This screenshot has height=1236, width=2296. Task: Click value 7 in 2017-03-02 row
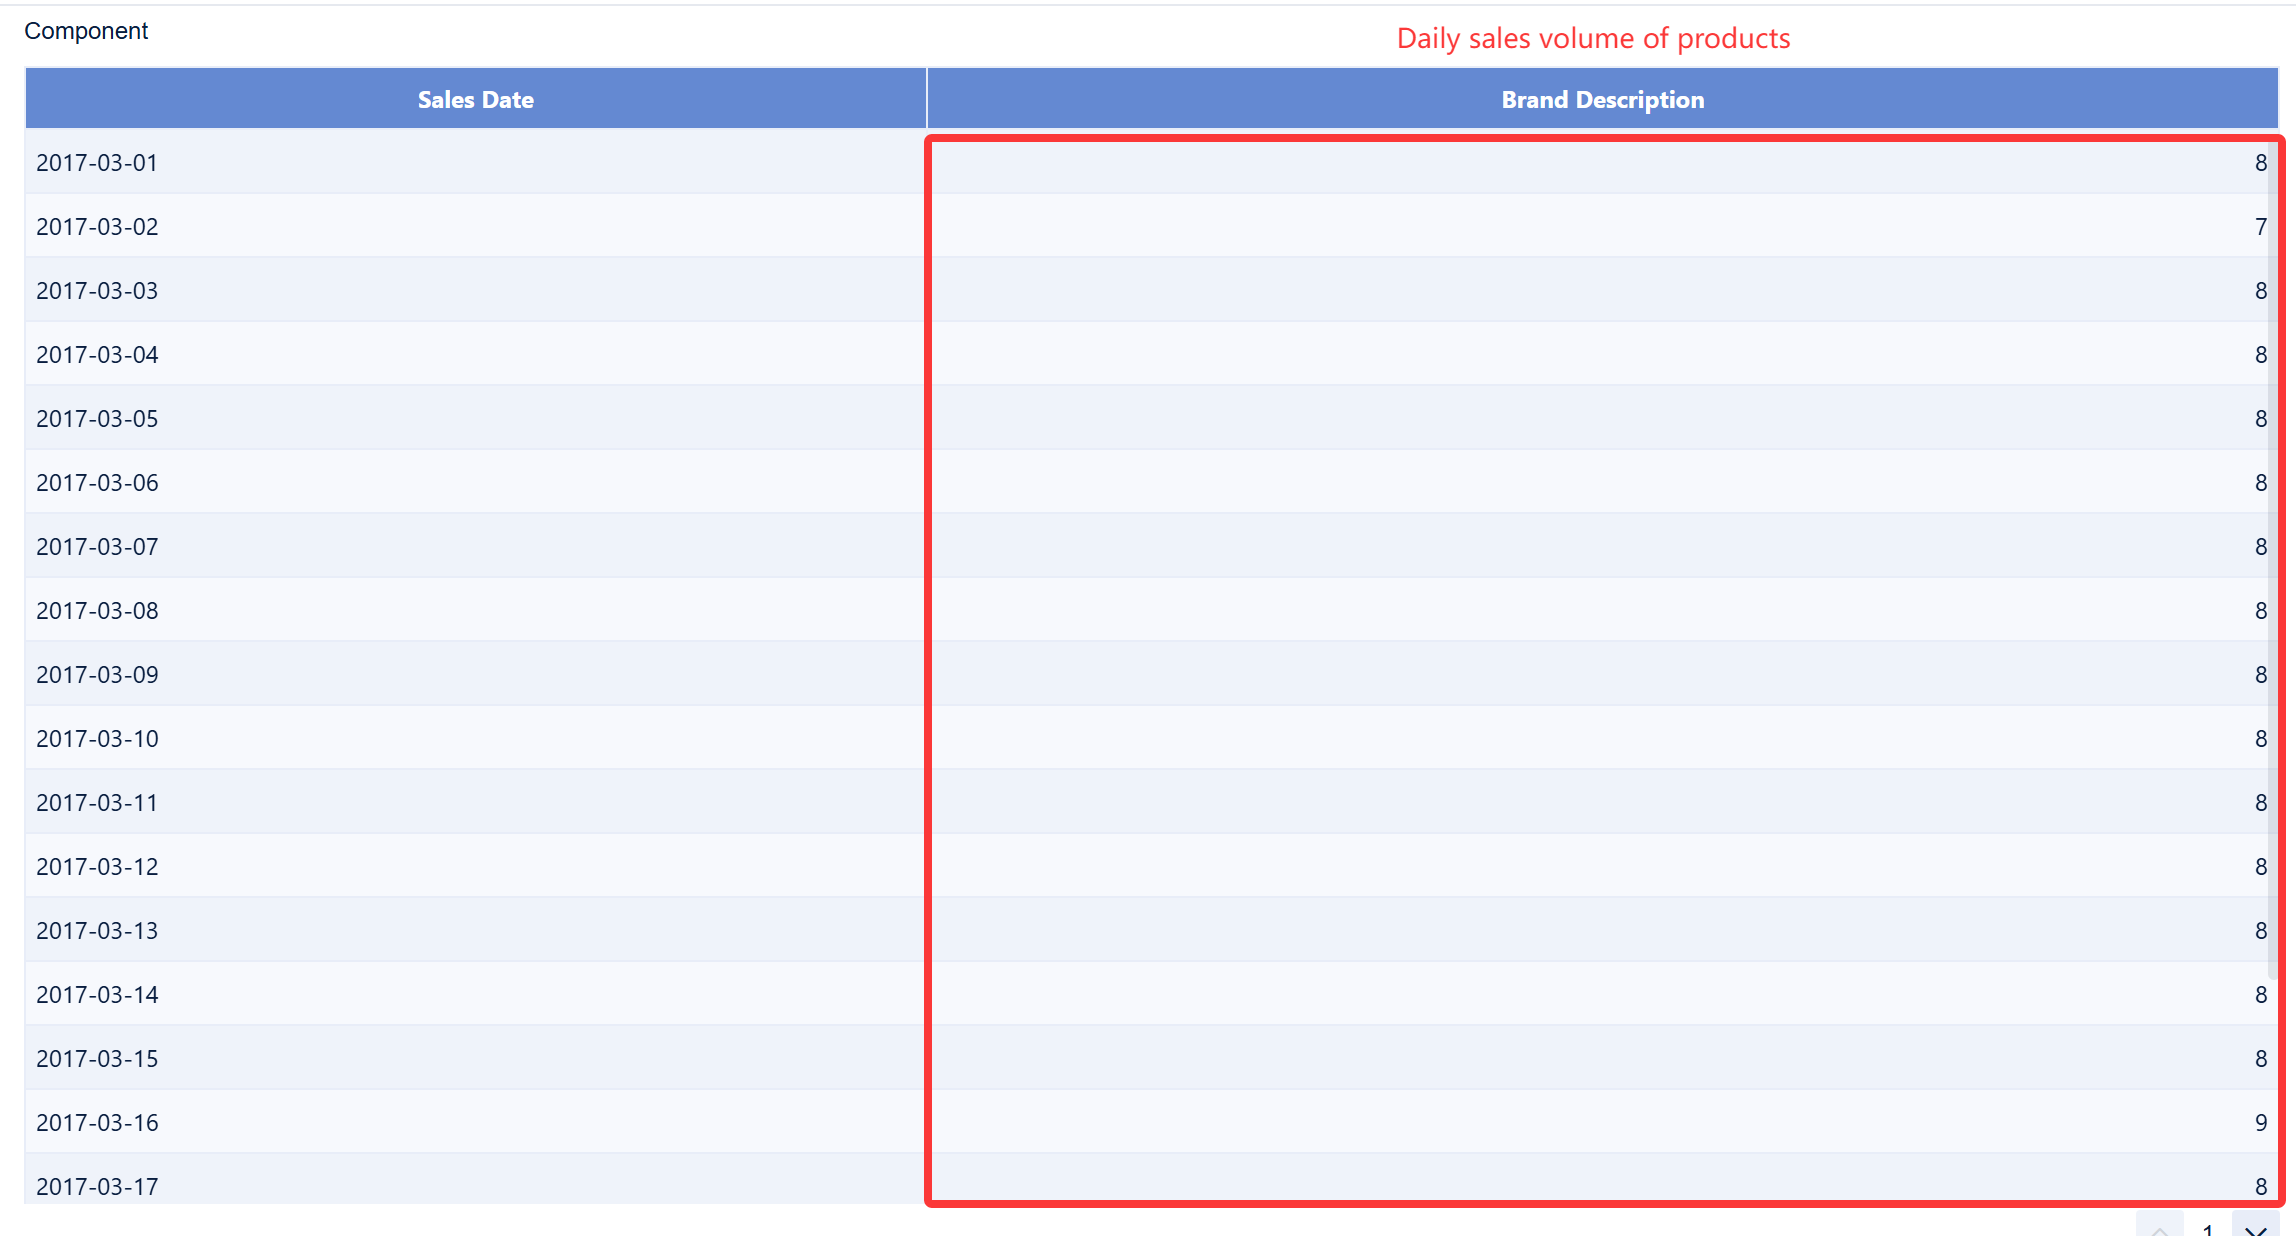tap(2260, 227)
